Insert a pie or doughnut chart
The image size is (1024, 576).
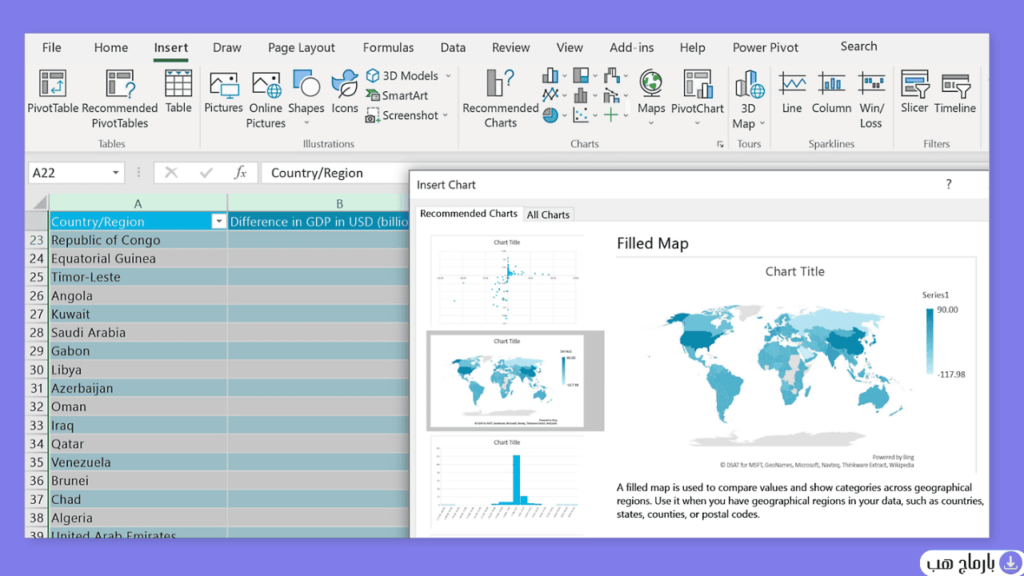550,116
